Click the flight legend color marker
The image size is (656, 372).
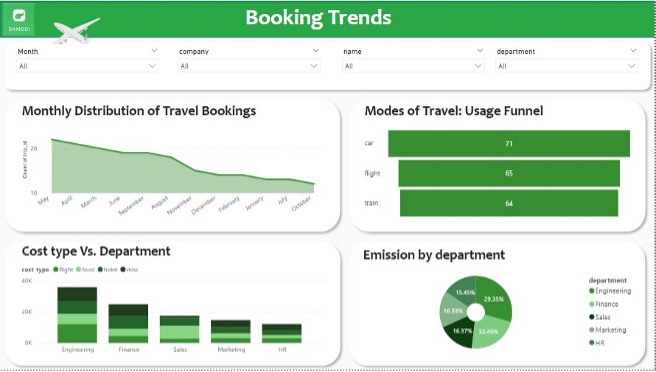tap(56, 269)
